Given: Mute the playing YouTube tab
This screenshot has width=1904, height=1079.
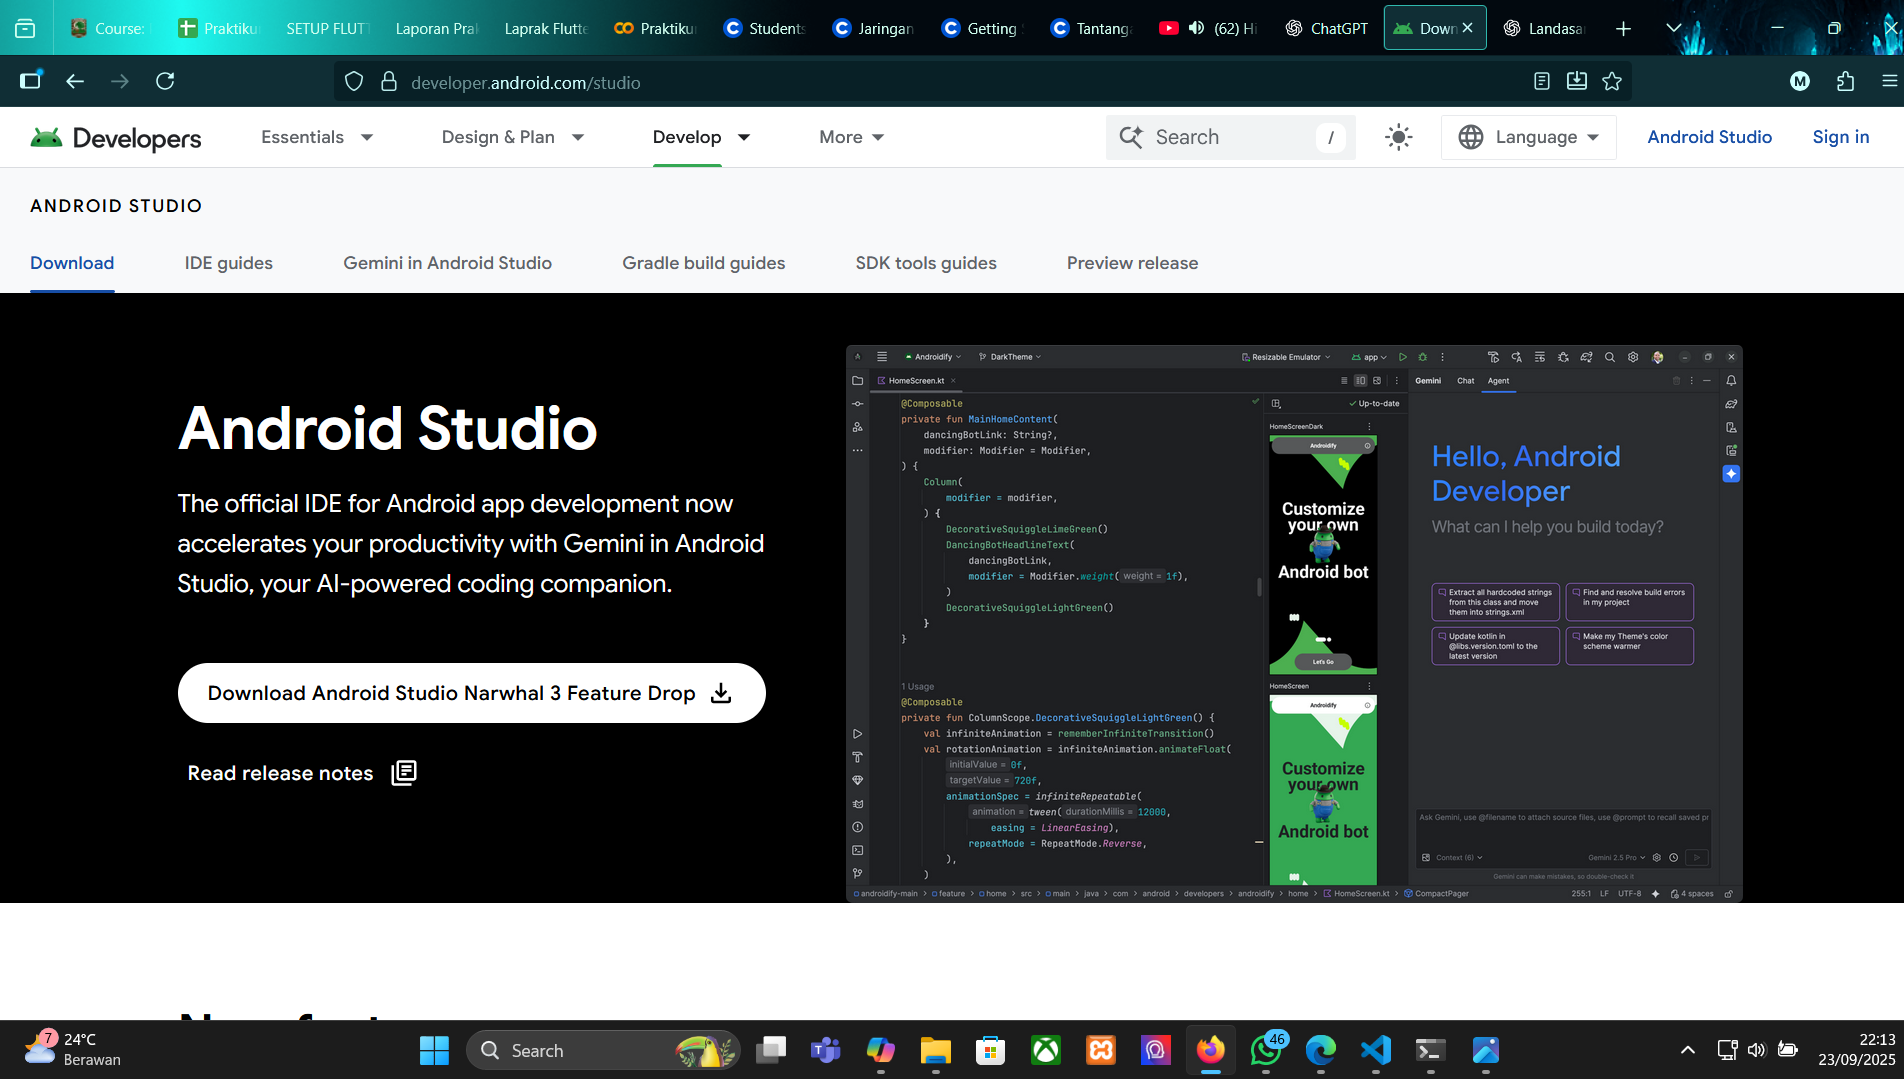Looking at the screenshot, I should (x=1196, y=28).
